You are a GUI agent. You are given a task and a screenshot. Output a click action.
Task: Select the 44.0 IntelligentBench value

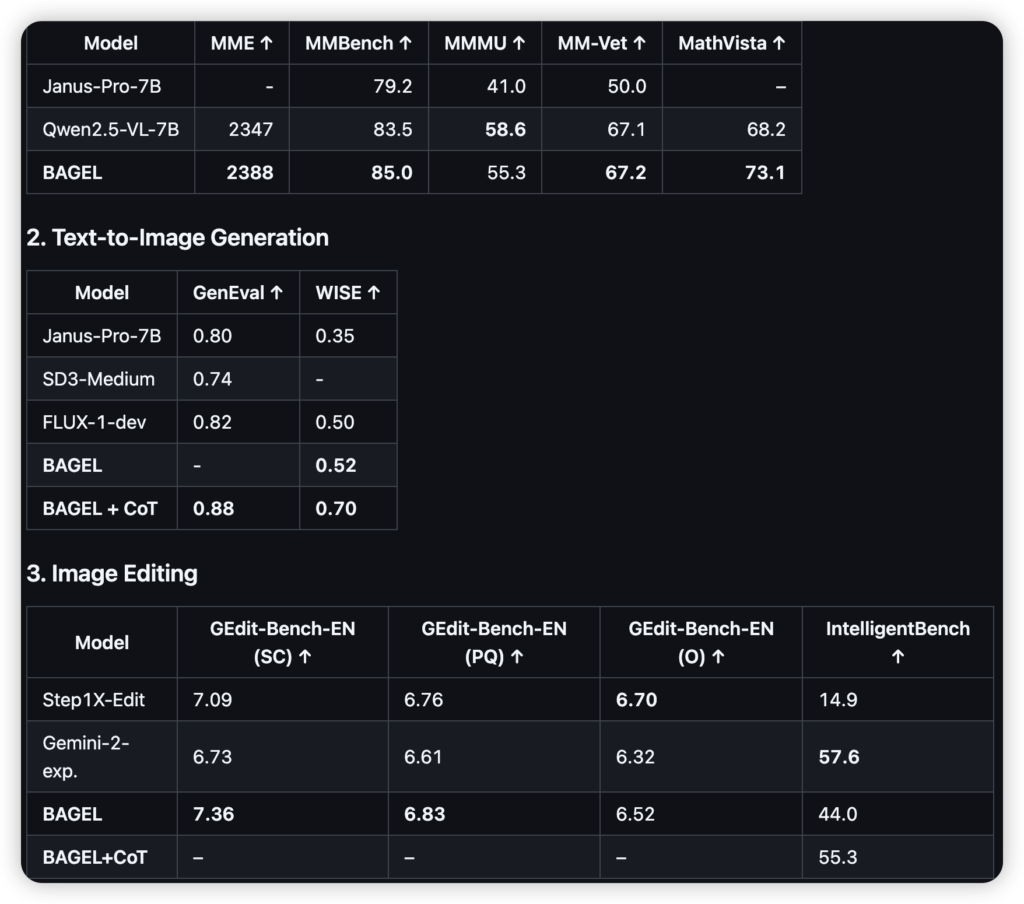(x=838, y=814)
